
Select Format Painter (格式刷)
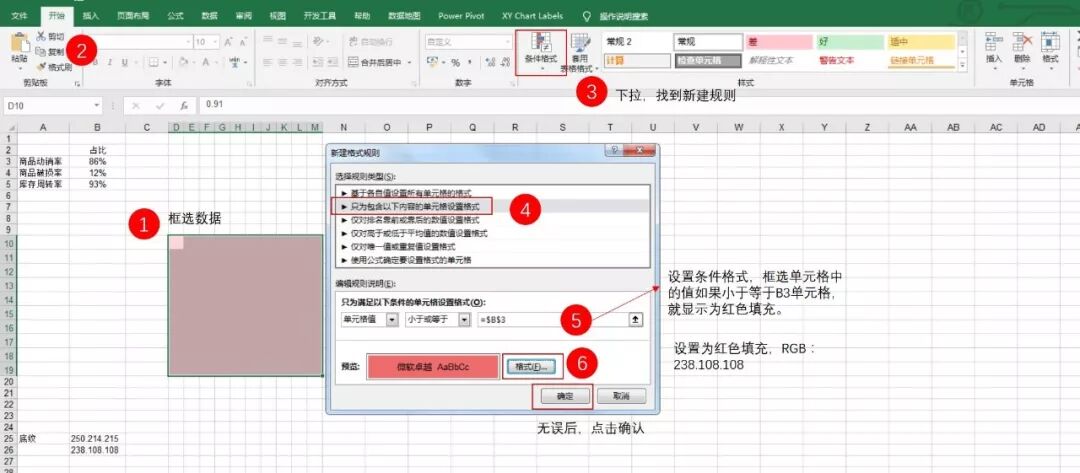(54, 67)
